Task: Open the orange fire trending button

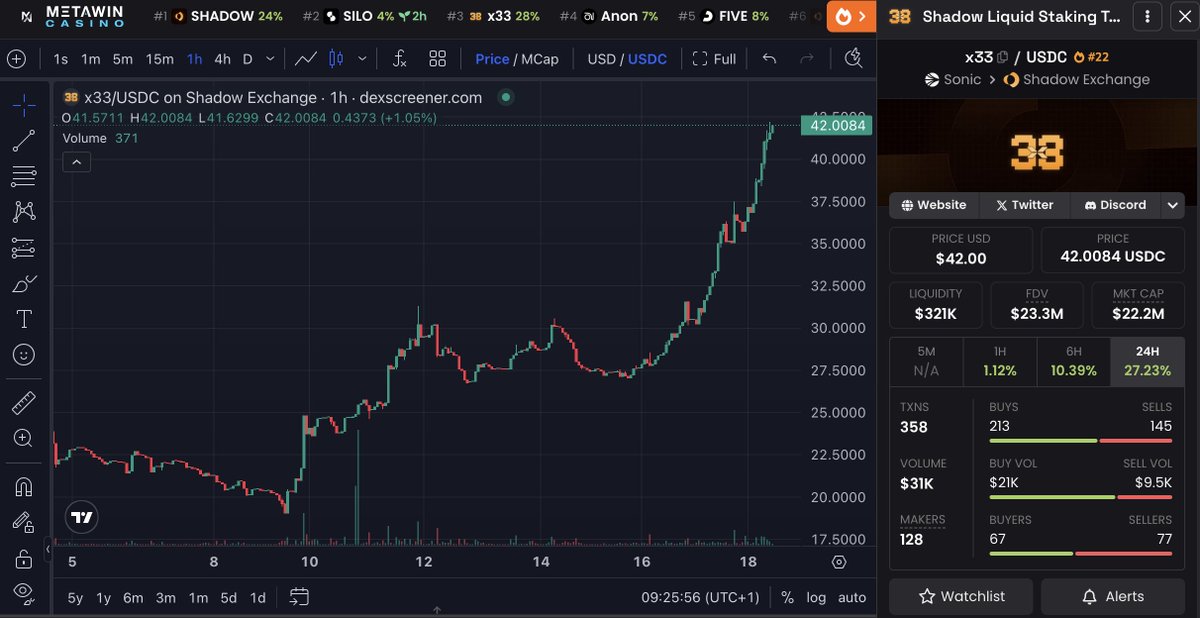Action: tap(850, 17)
